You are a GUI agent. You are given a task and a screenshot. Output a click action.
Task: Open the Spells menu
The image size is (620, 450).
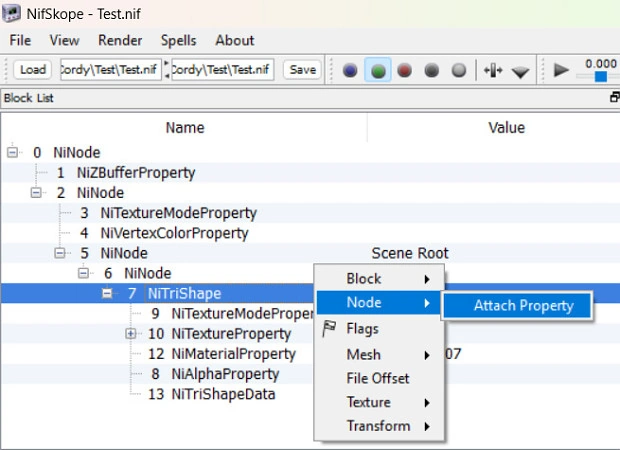[178, 40]
